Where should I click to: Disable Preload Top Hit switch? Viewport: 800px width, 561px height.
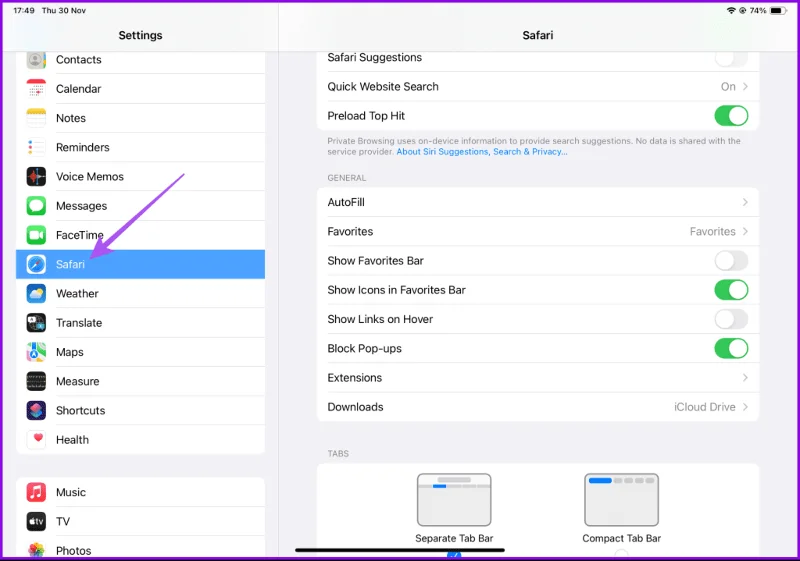coord(731,116)
